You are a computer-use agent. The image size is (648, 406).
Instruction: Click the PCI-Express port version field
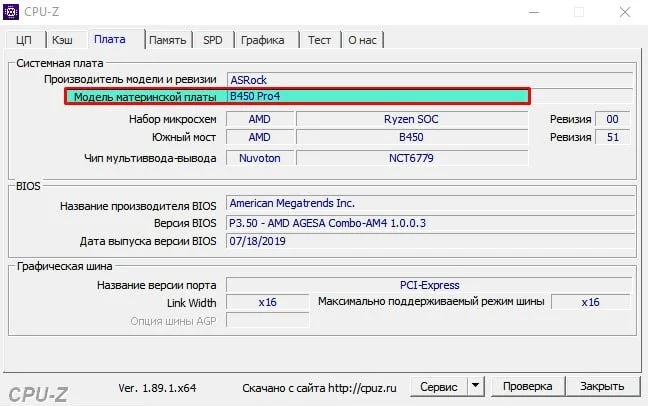point(429,285)
